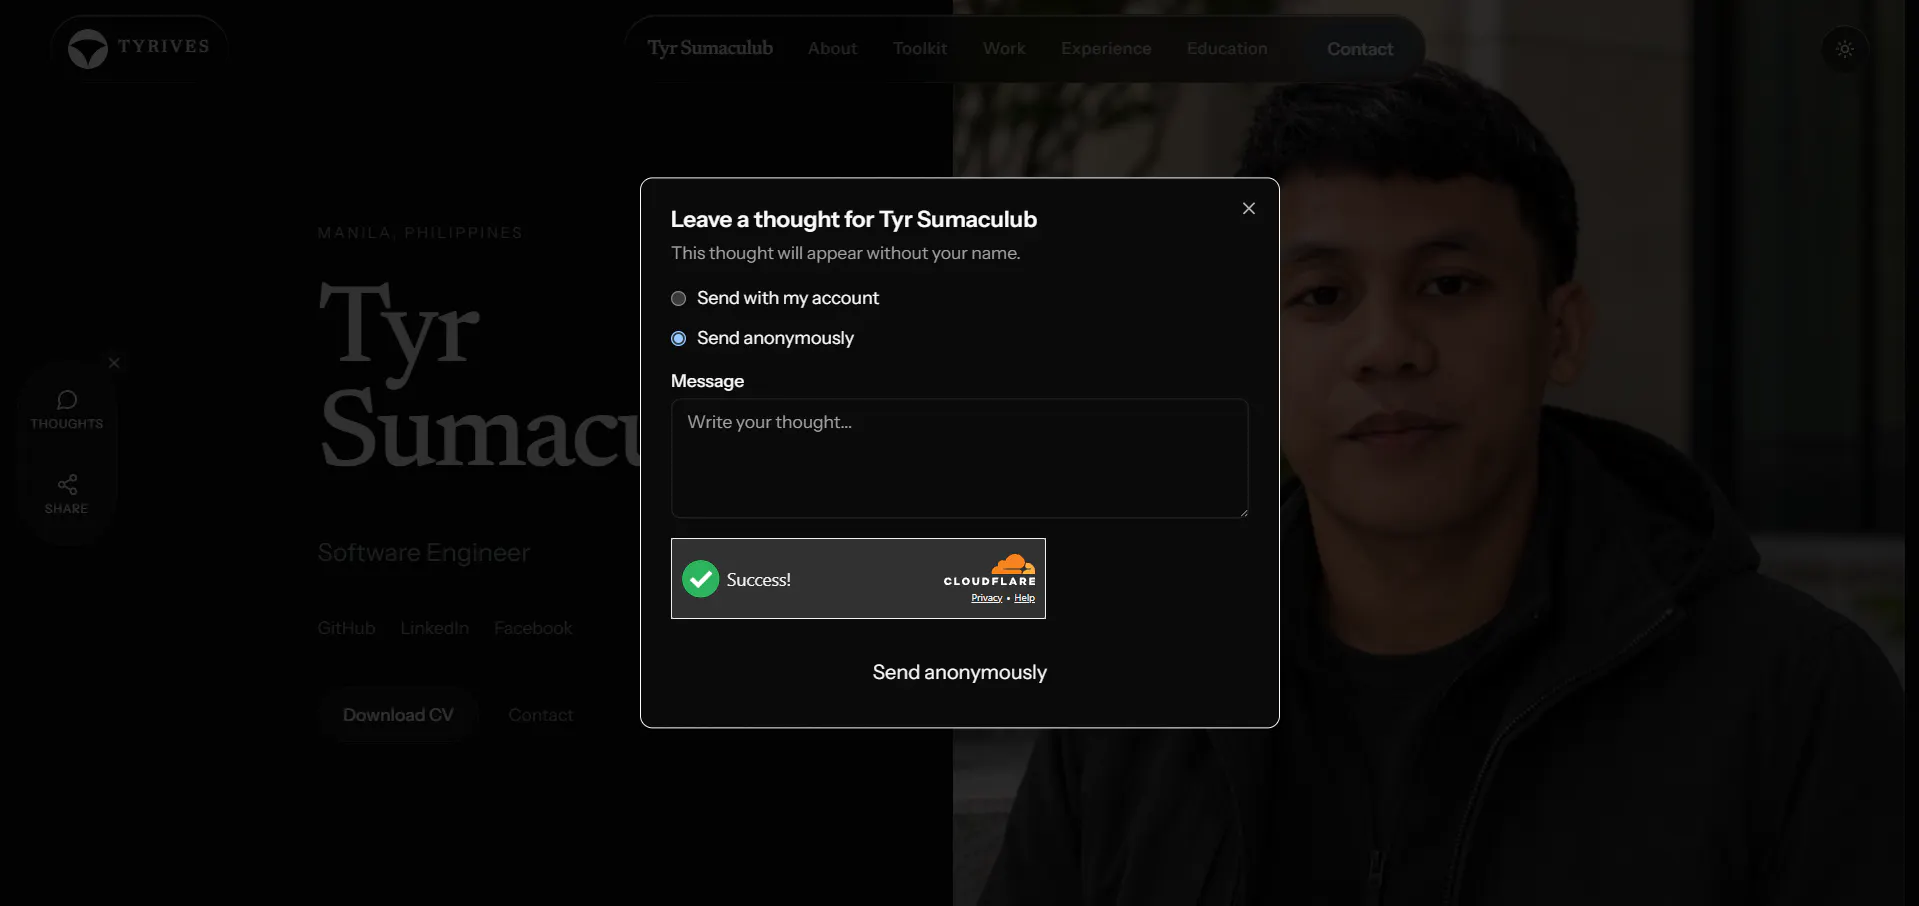Click the Software Engineer subtitle text
The height and width of the screenshot is (906, 1919).
point(424,553)
